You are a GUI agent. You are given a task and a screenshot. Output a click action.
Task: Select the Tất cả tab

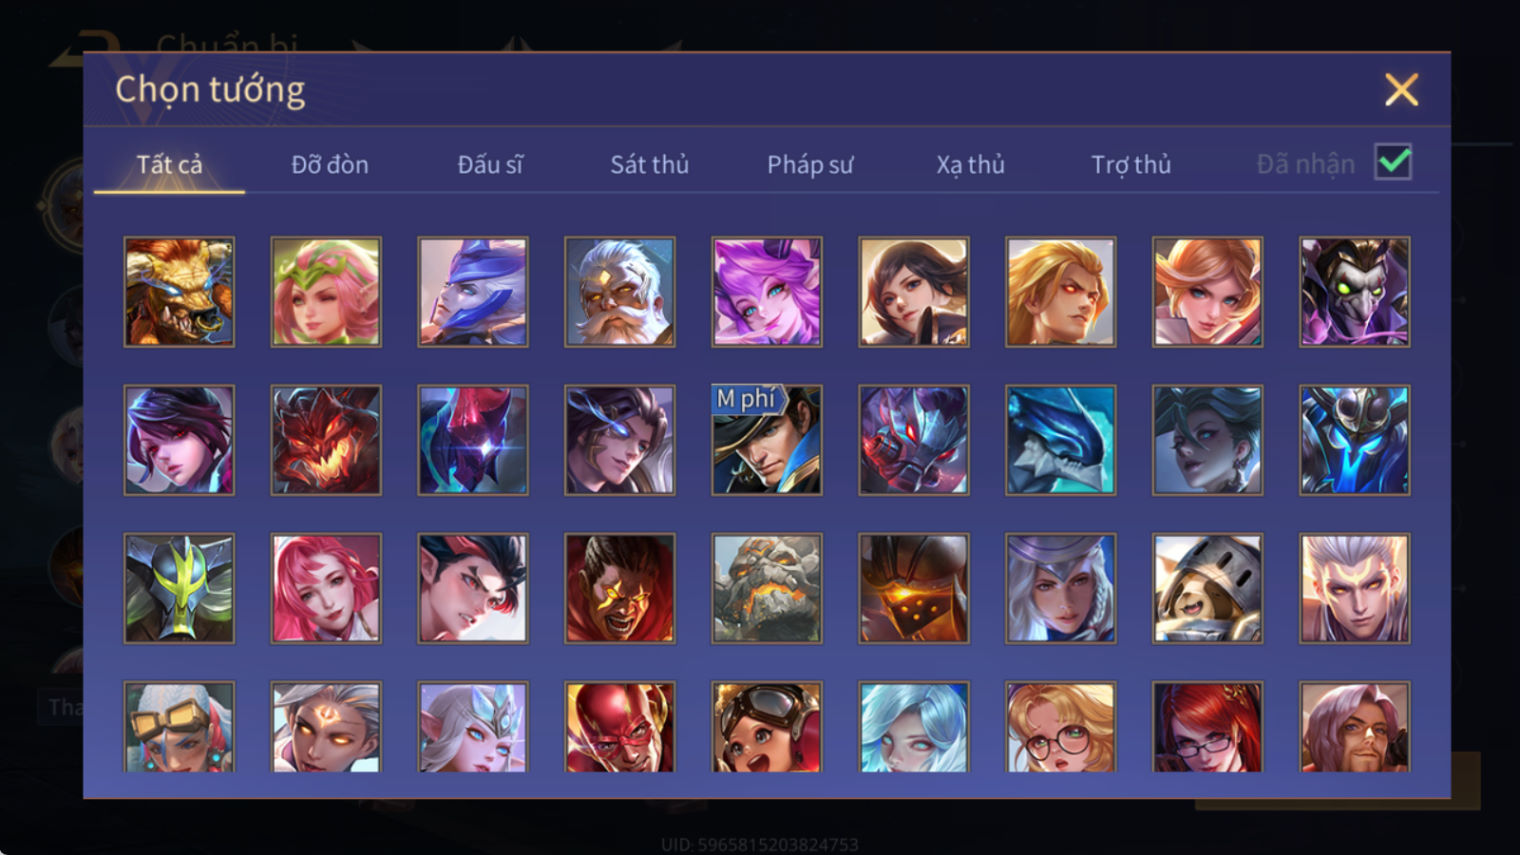pos(169,164)
